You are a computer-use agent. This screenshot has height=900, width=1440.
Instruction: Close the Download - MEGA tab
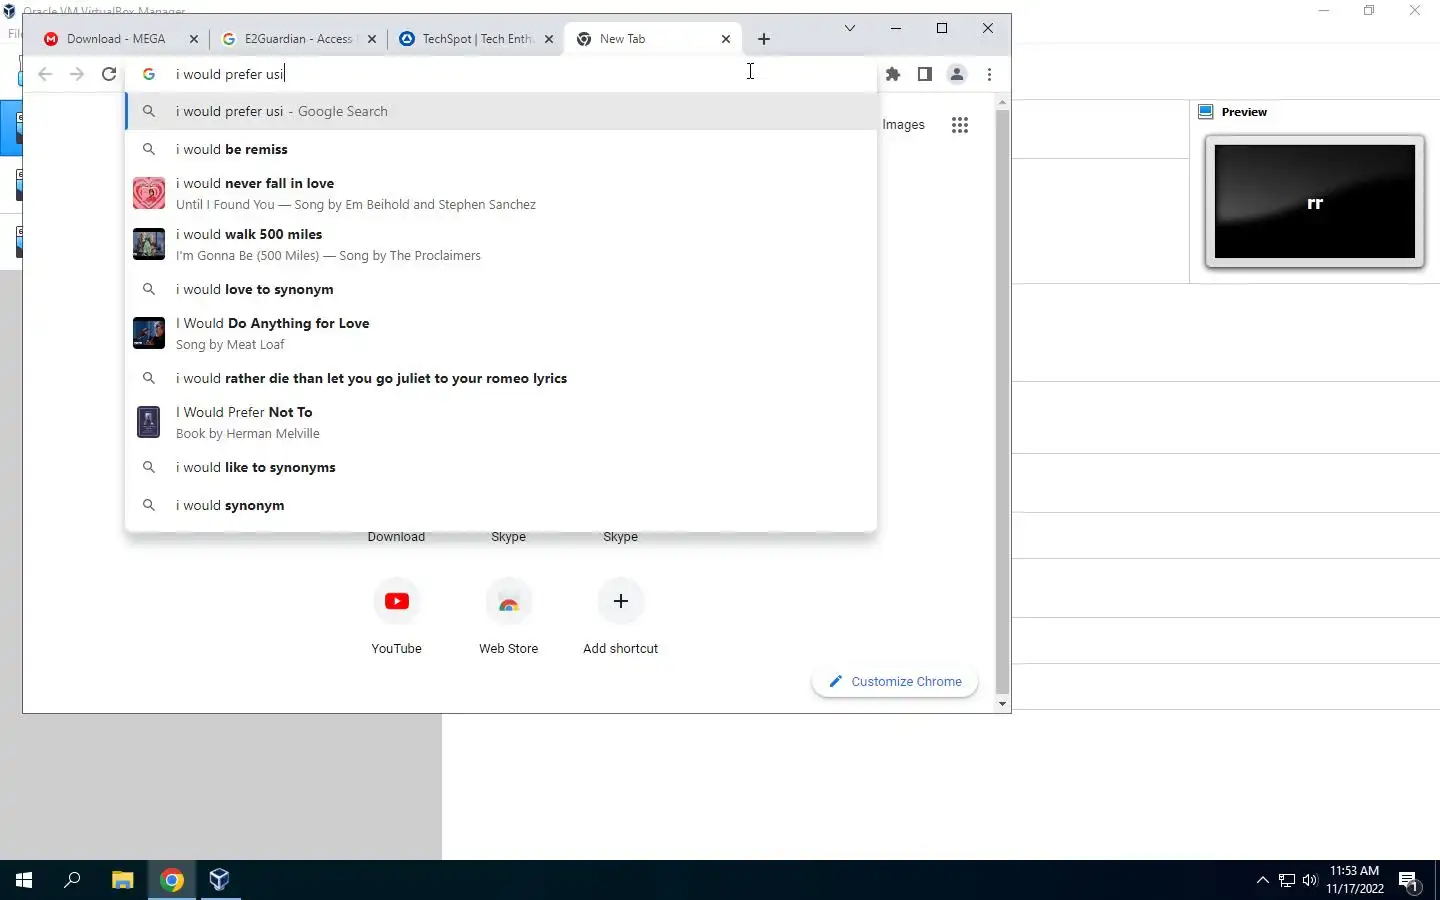click(x=194, y=39)
